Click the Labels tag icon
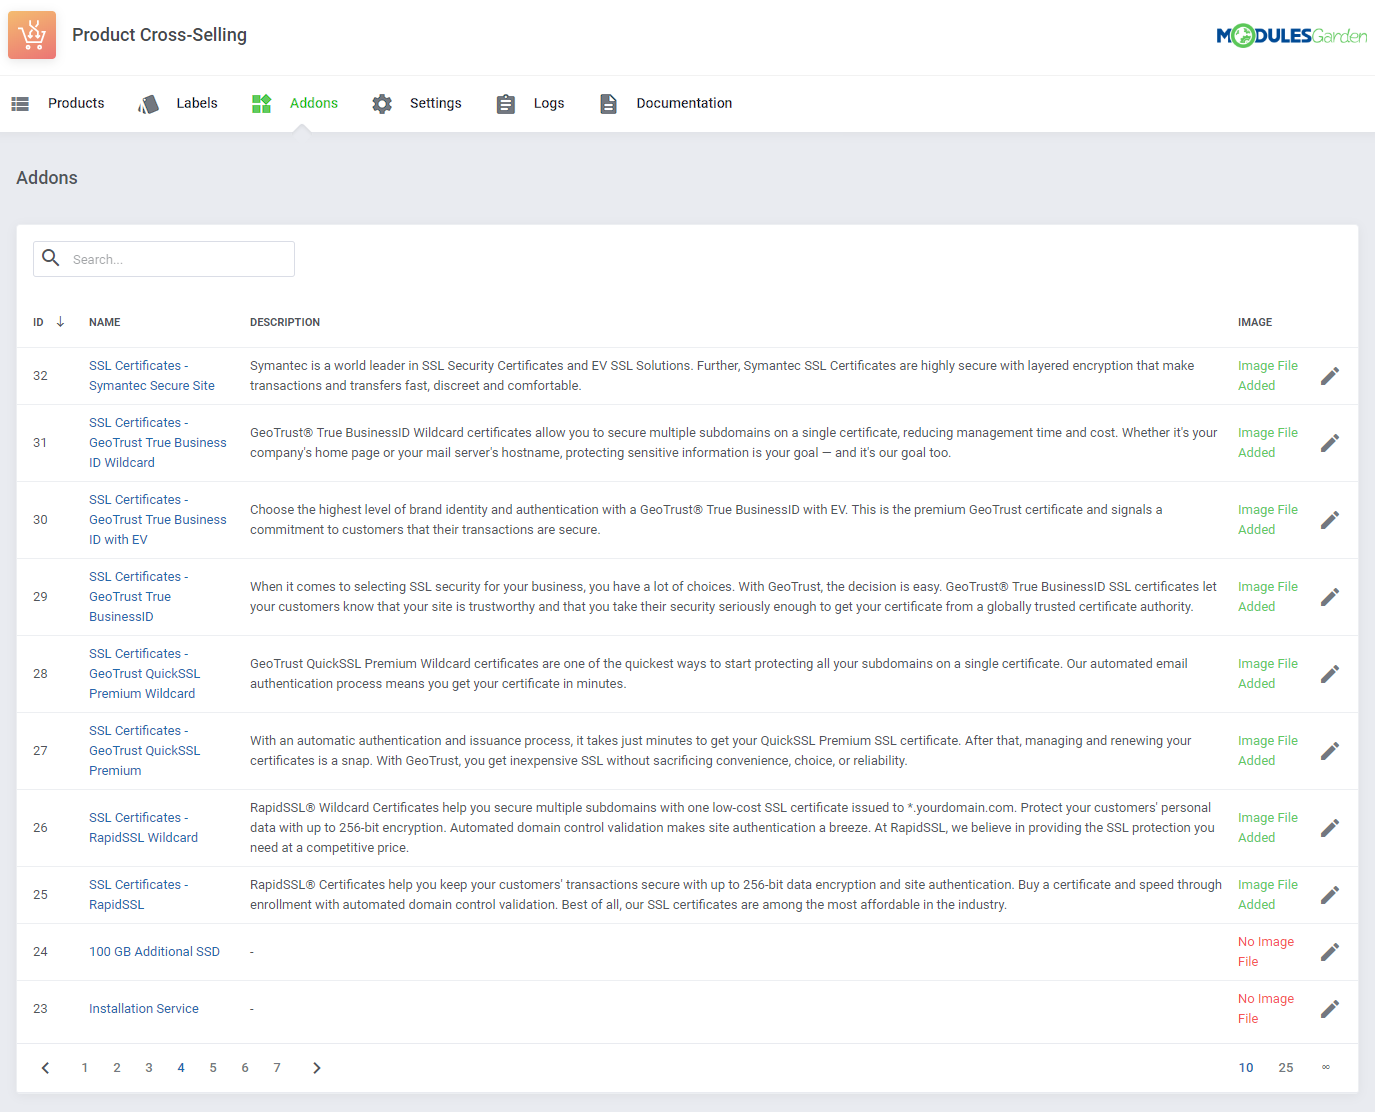This screenshot has height=1112, width=1375. click(x=149, y=103)
